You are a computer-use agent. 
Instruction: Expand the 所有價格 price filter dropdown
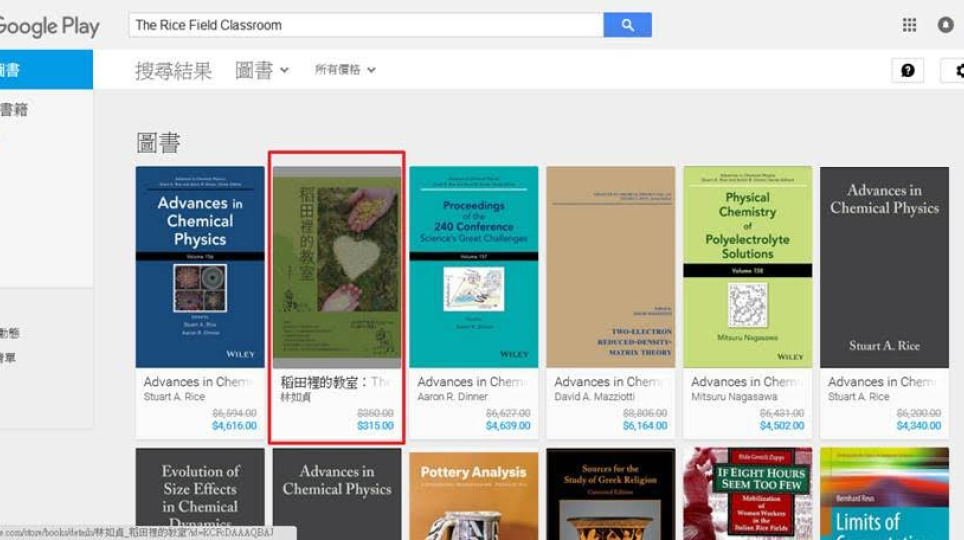(345, 70)
